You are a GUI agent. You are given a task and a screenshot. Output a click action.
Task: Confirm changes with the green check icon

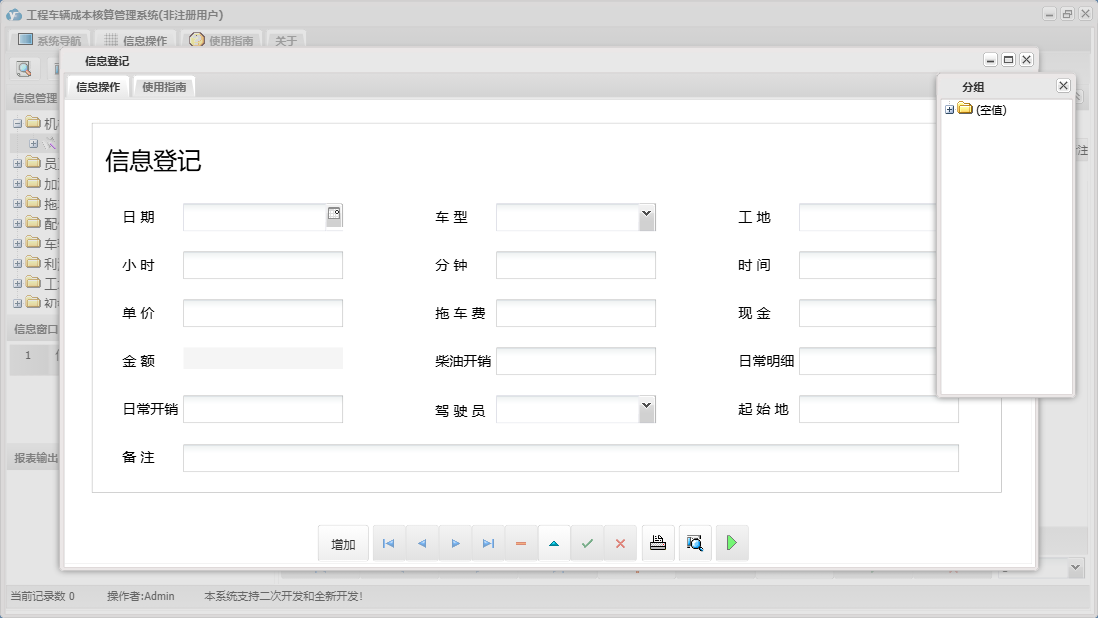point(587,542)
